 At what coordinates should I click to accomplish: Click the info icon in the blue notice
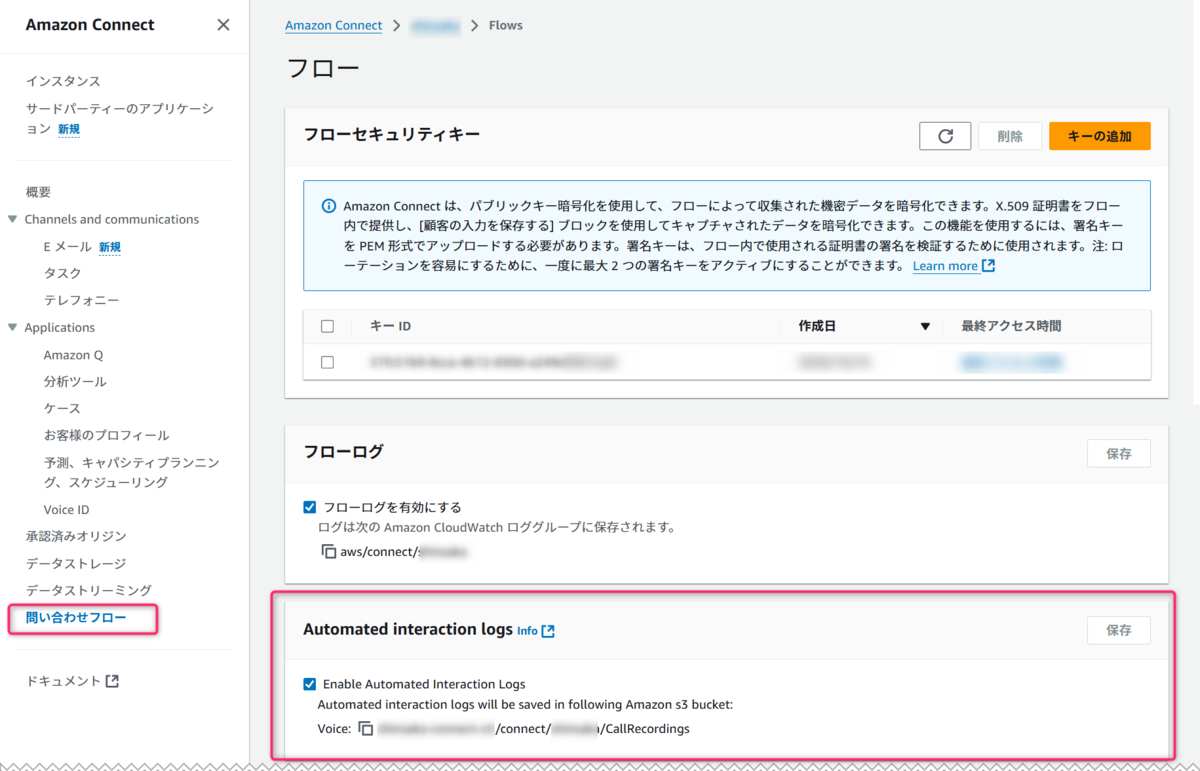click(329, 206)
